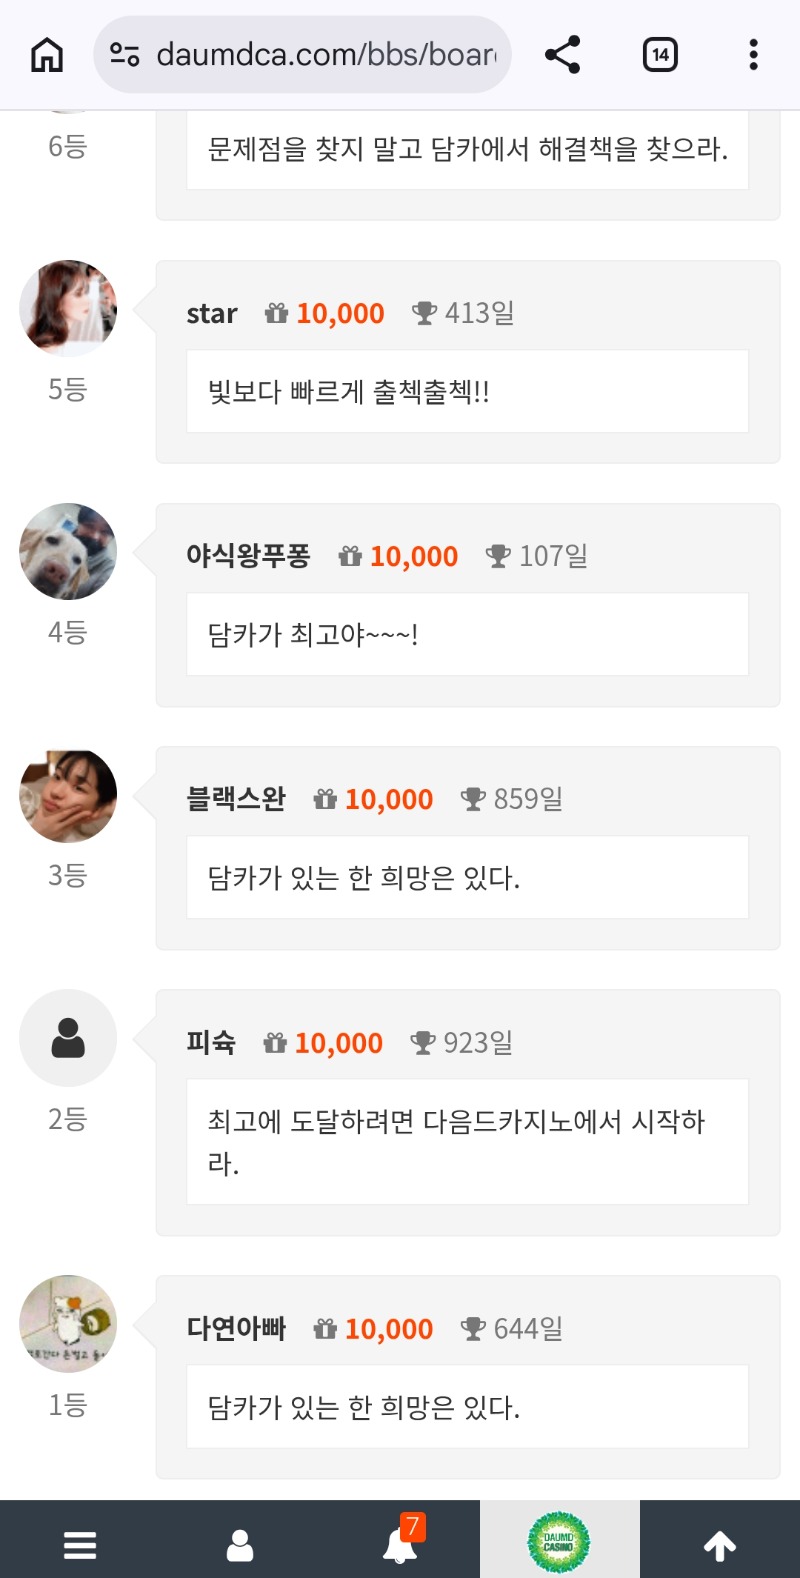The image size is (800, 1578).
Task: Tap 다연아빠's profile picture
Action: tap(68, 1324)
